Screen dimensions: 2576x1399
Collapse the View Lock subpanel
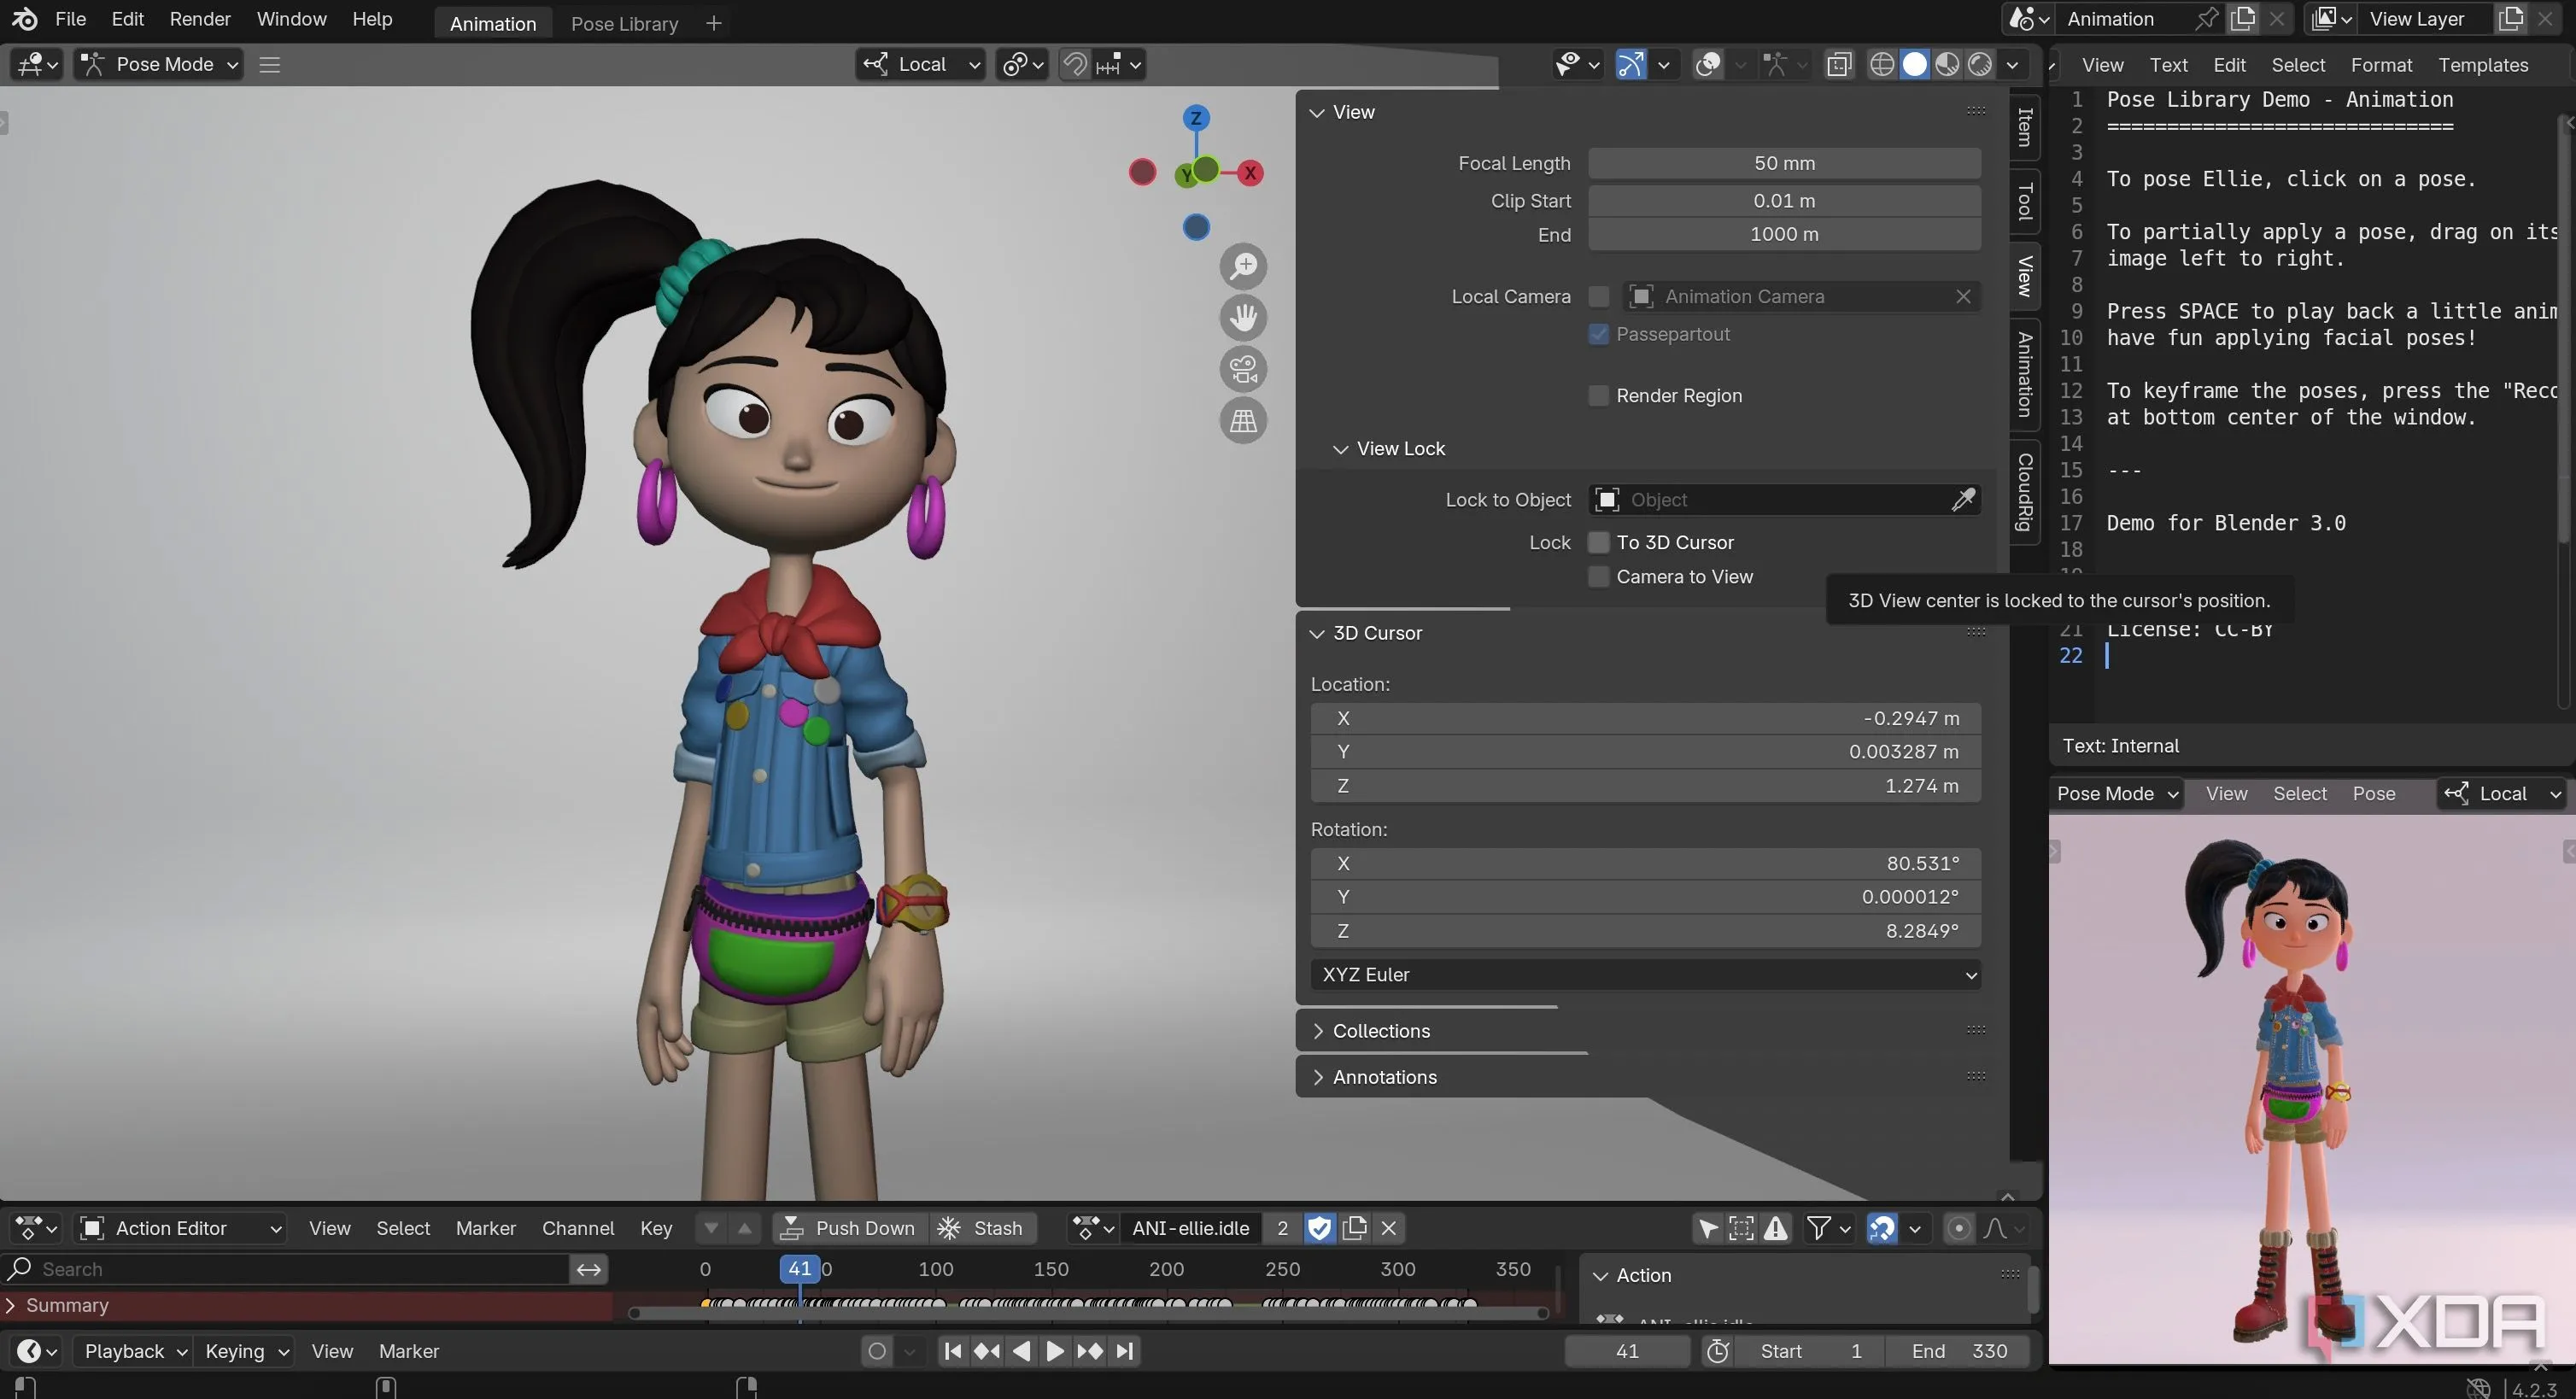click(x=1341, y=449)
